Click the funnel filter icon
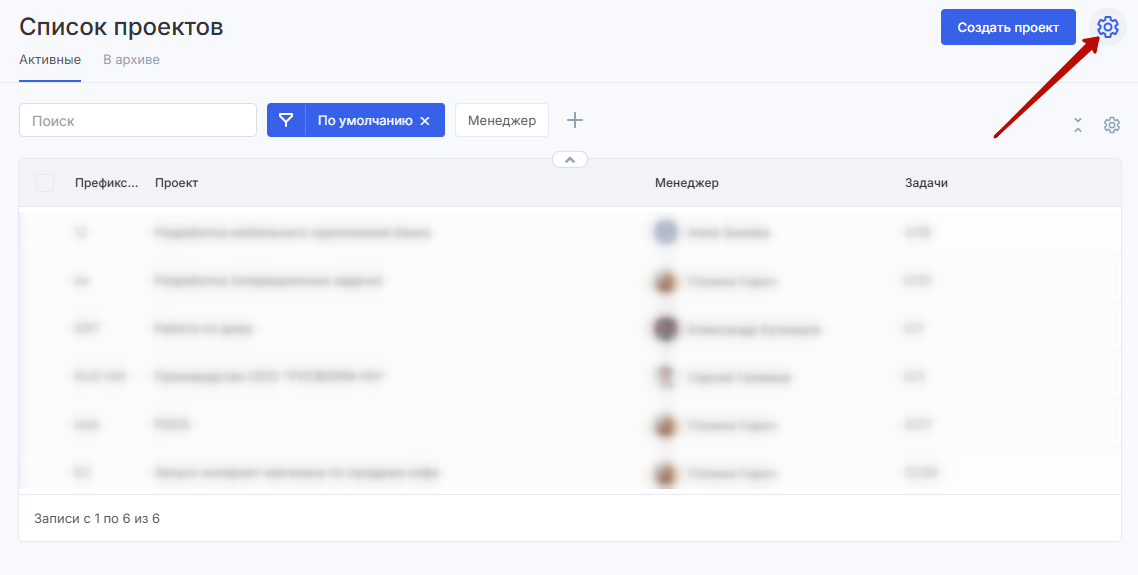The height and width of the screenshot is (575, 1138). 286,120
